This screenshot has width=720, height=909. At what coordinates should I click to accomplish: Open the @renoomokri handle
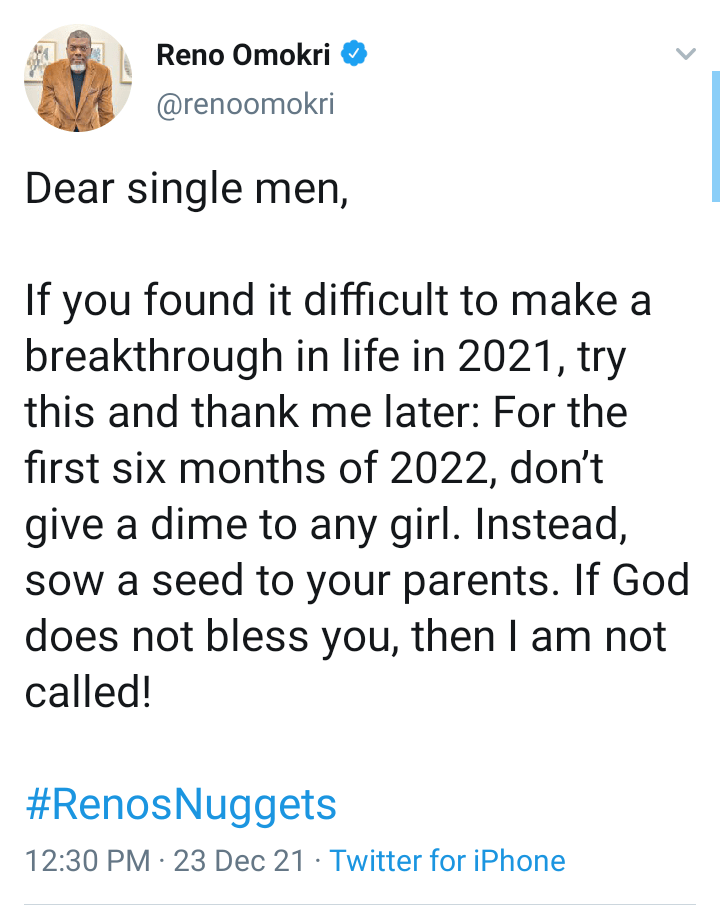(245, 104)
